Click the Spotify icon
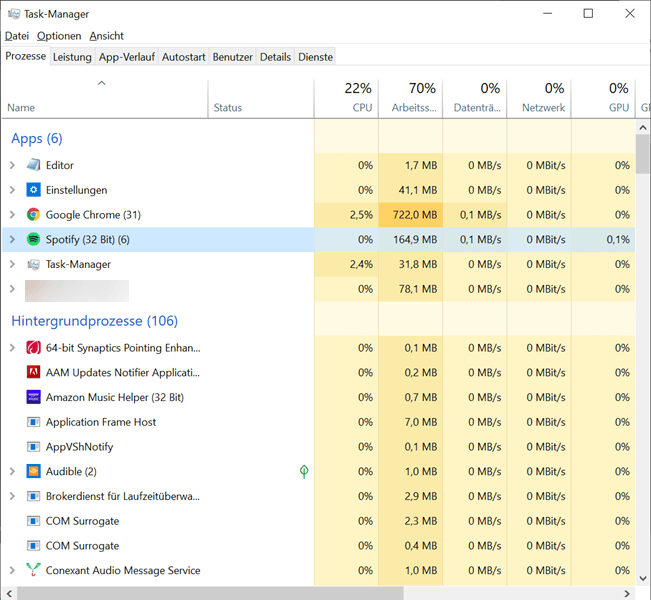The image size is (651, 600). point(33,239)
